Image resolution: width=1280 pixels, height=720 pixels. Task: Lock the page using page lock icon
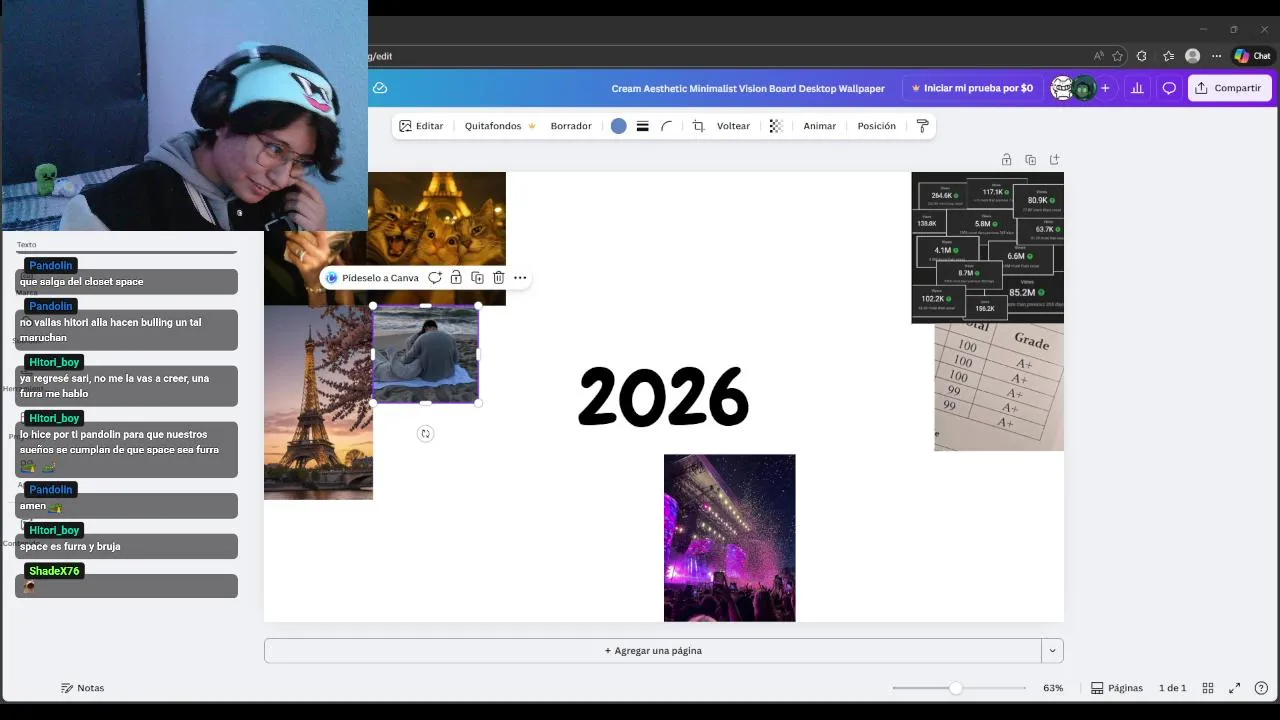click(x=1006, y=160)
